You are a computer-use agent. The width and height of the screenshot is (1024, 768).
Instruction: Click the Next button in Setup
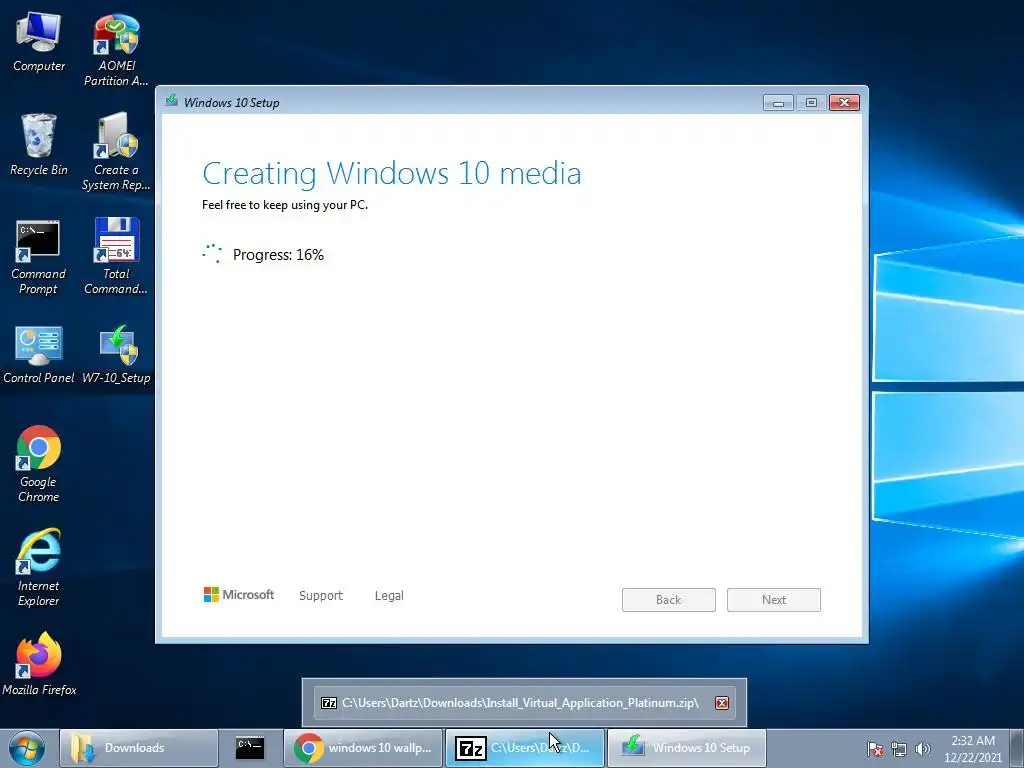(774, 600)
